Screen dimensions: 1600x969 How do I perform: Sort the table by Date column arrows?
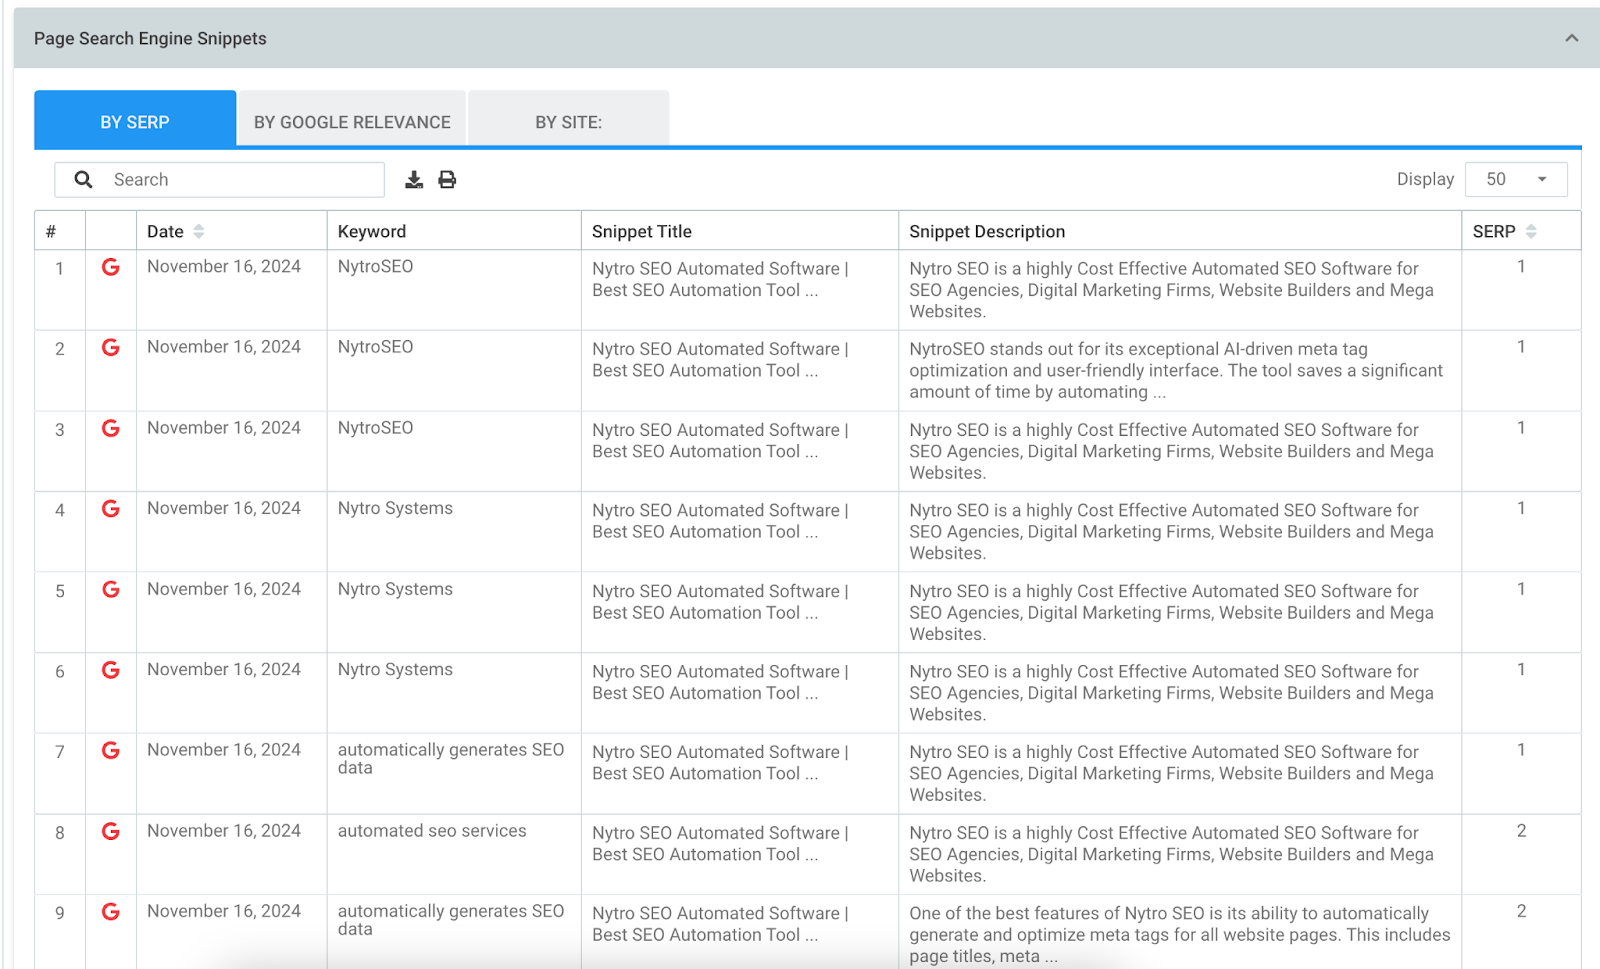(x=199, y=231)
